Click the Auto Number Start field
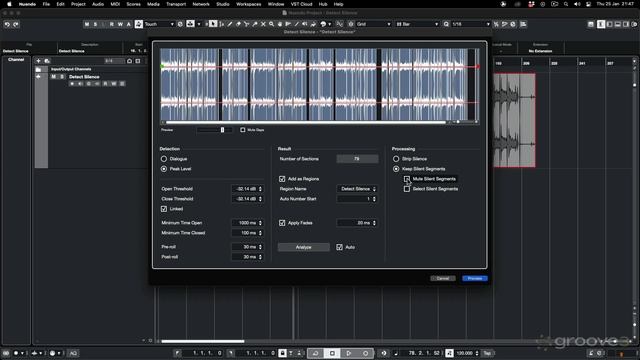The image size is (640, 360). pos(357,199)
